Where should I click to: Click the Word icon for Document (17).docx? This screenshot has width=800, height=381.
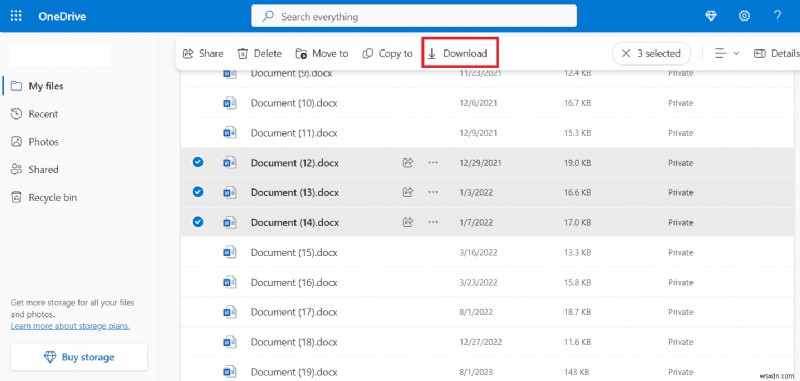pyautogui.click(x=230, y=312)
